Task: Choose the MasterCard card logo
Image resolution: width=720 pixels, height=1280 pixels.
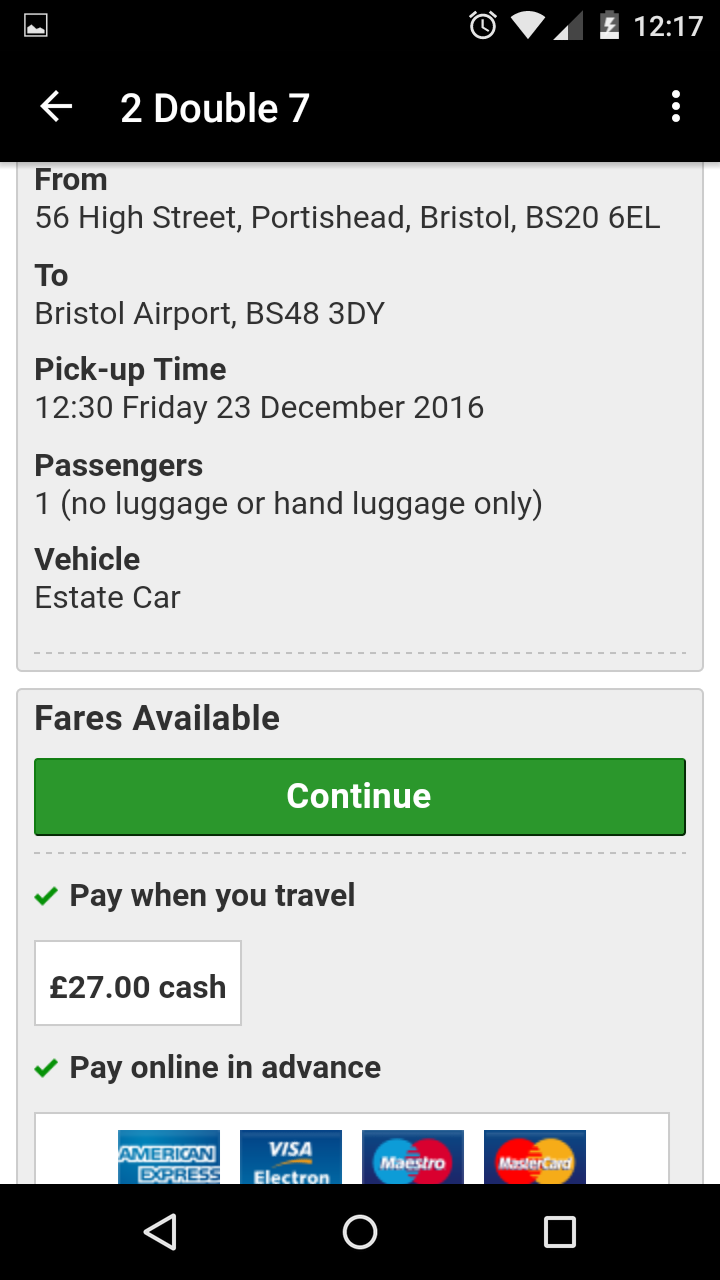Action: click(534, 1160)
